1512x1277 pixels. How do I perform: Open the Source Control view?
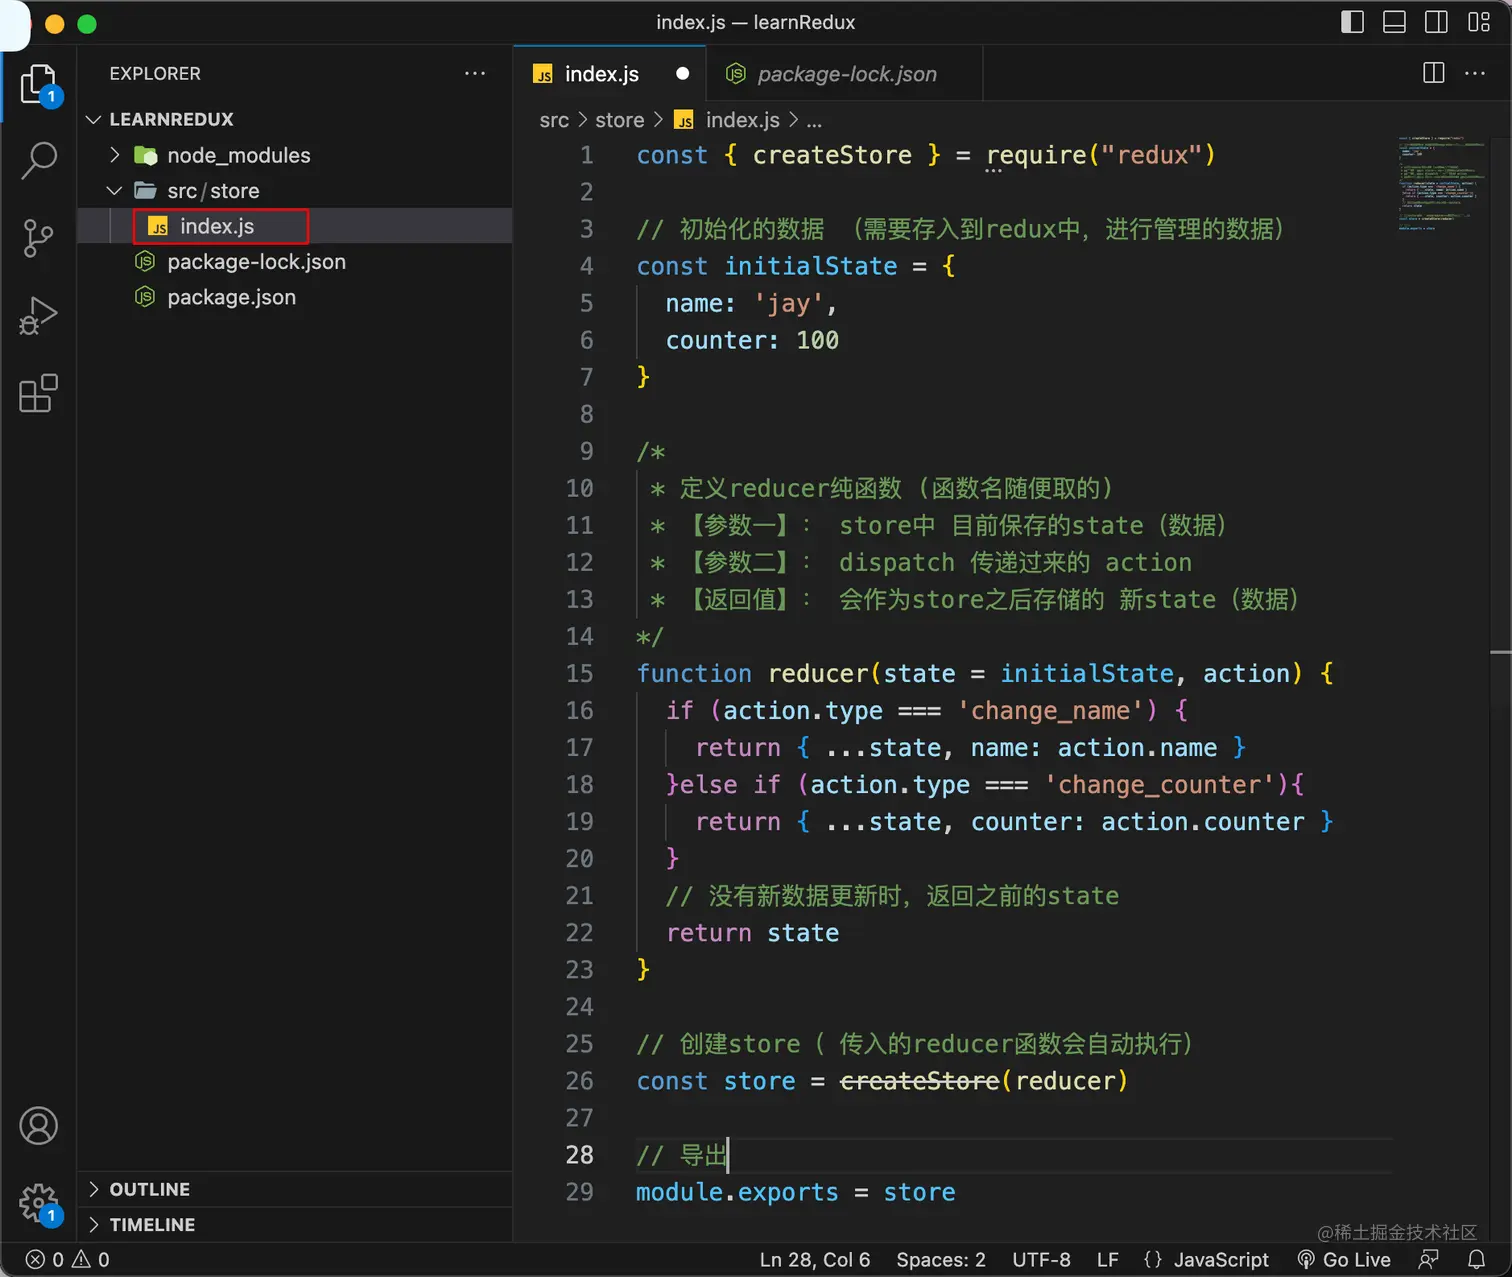[x=39, y=238]
